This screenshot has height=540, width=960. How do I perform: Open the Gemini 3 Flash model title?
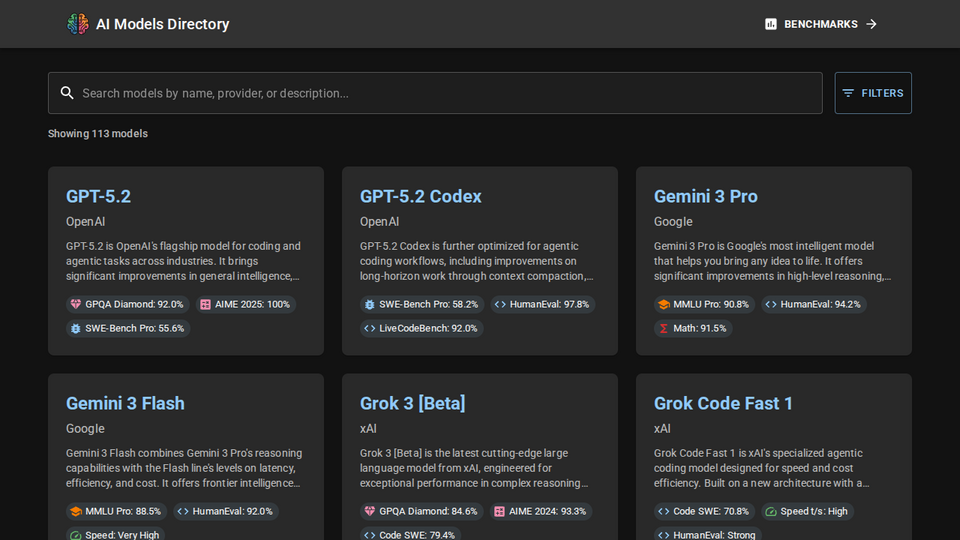point(126,403)
